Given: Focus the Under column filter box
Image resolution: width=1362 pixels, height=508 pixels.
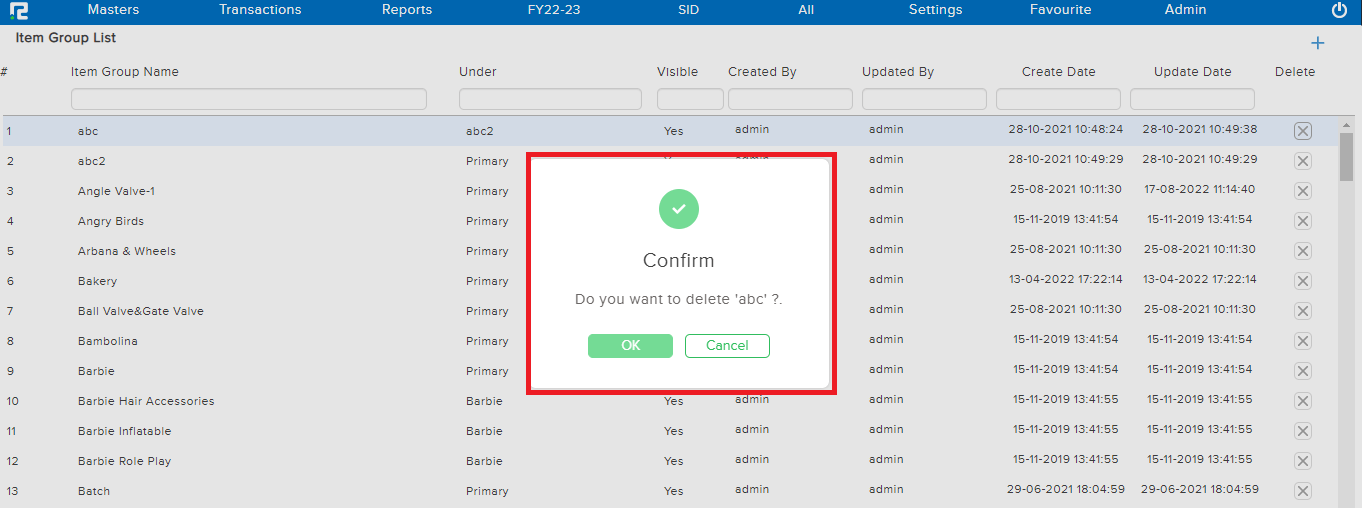Looking at the screenshot, I should point(550,99).
